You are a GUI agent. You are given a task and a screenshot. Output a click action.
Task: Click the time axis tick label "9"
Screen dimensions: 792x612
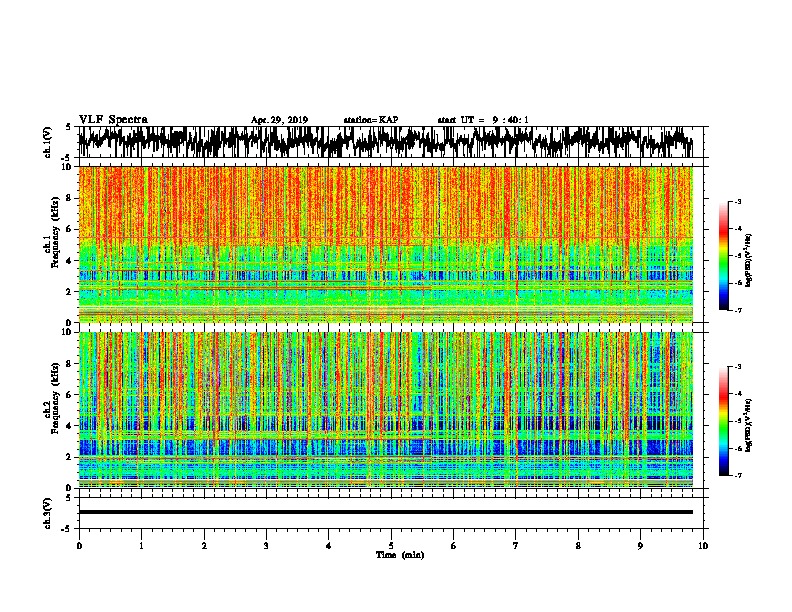(640, 546)
